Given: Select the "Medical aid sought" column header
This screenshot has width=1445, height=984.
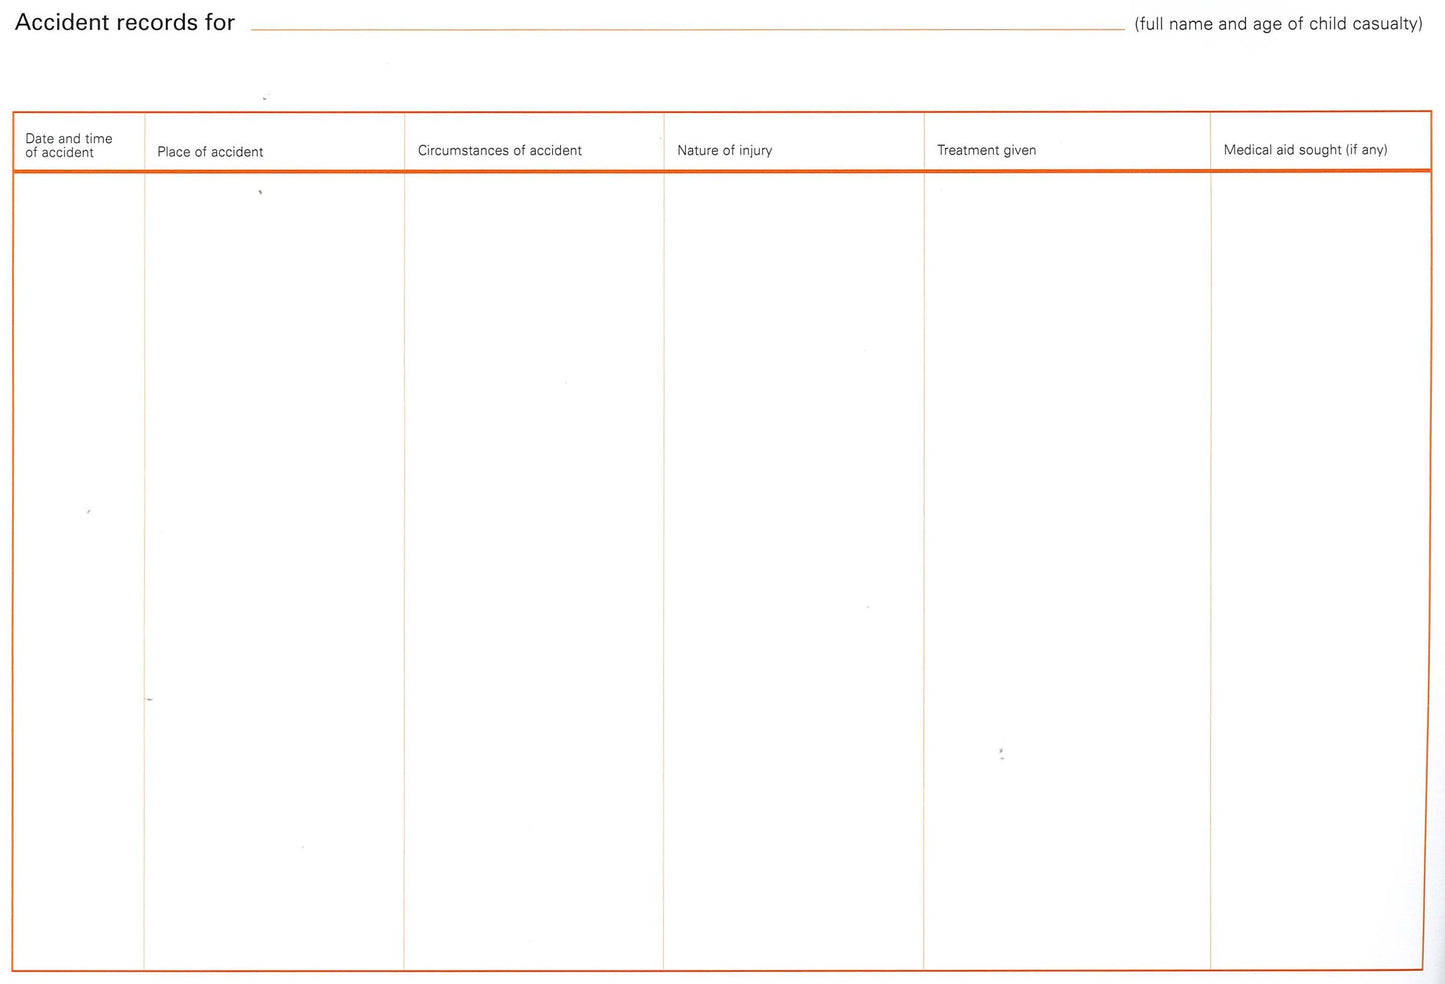Looking at the screenshot, I should 1304,150.
